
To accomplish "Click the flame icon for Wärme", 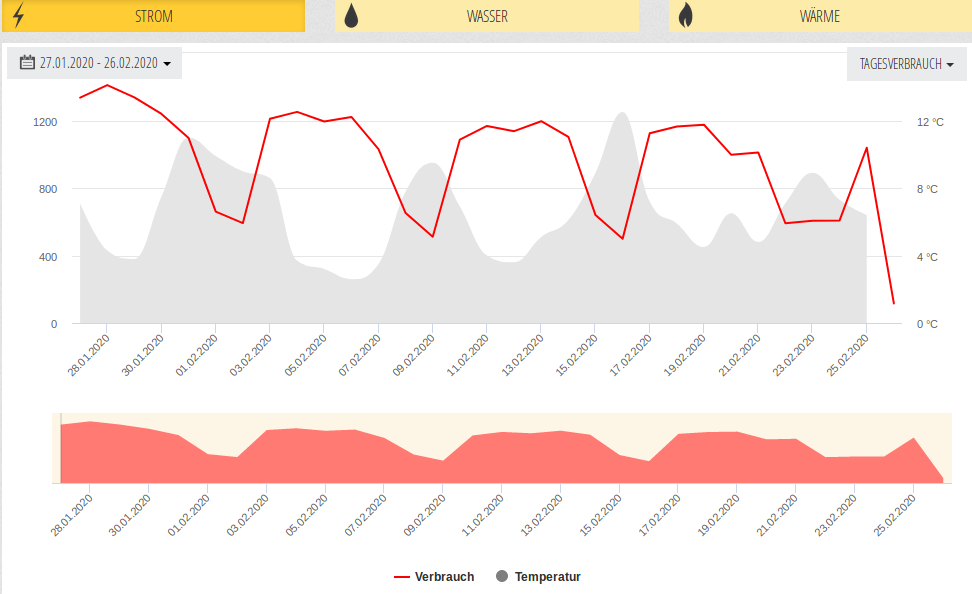I will pyautogui.click(x=685, y=16).
